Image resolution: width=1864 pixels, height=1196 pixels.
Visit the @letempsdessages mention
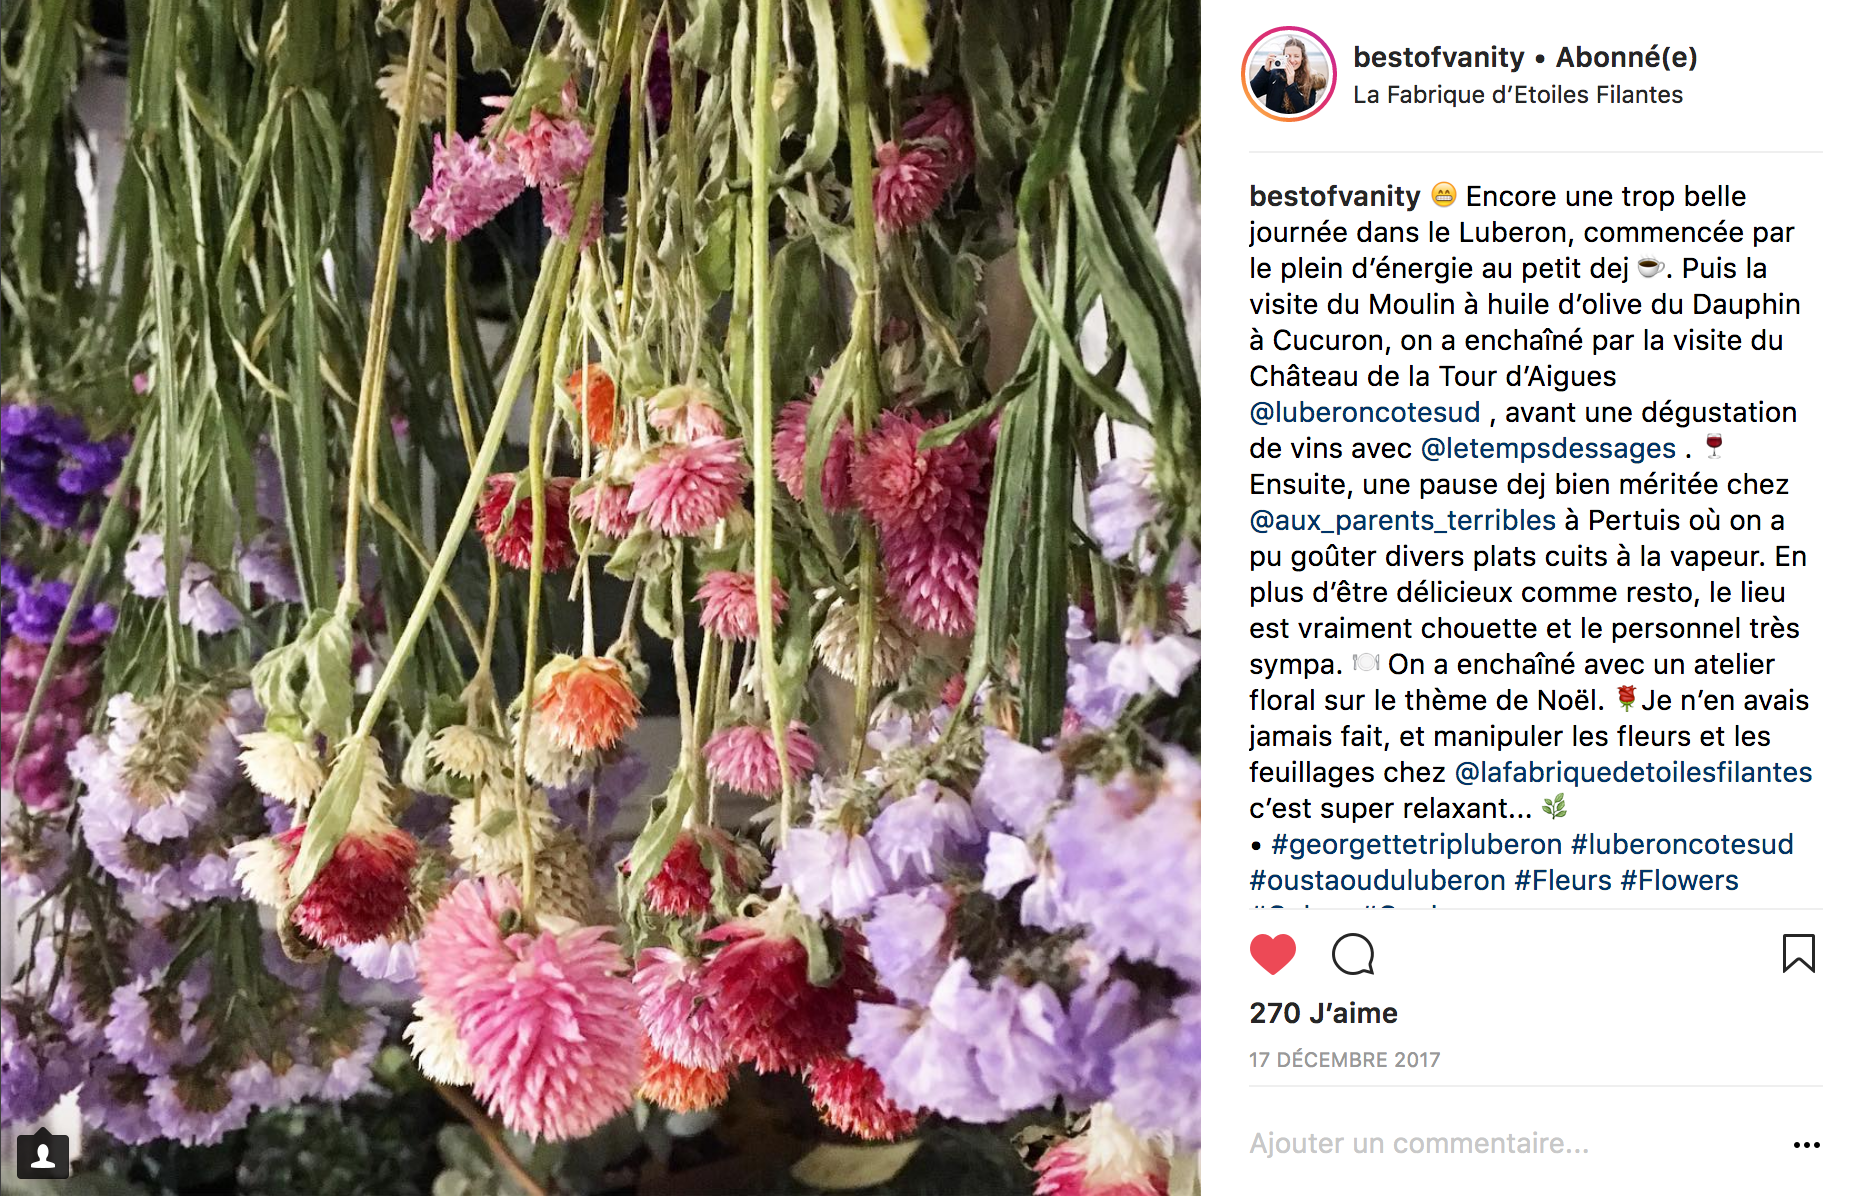1548,448
